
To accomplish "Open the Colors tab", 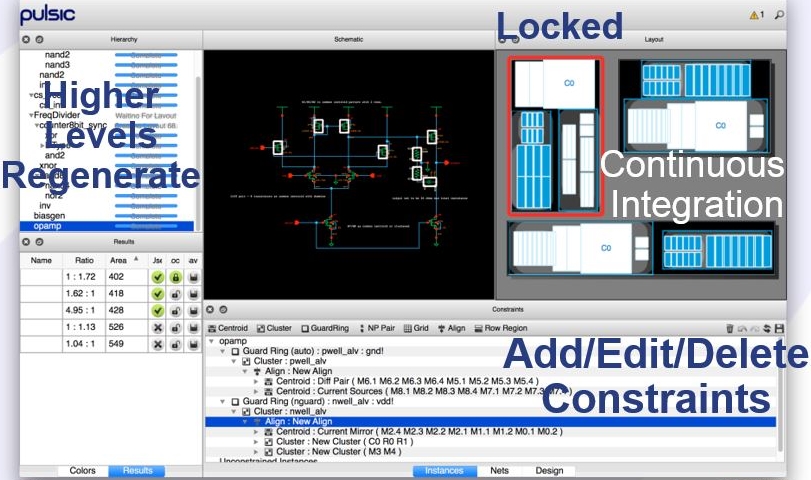I will click(x=82, y=470).
